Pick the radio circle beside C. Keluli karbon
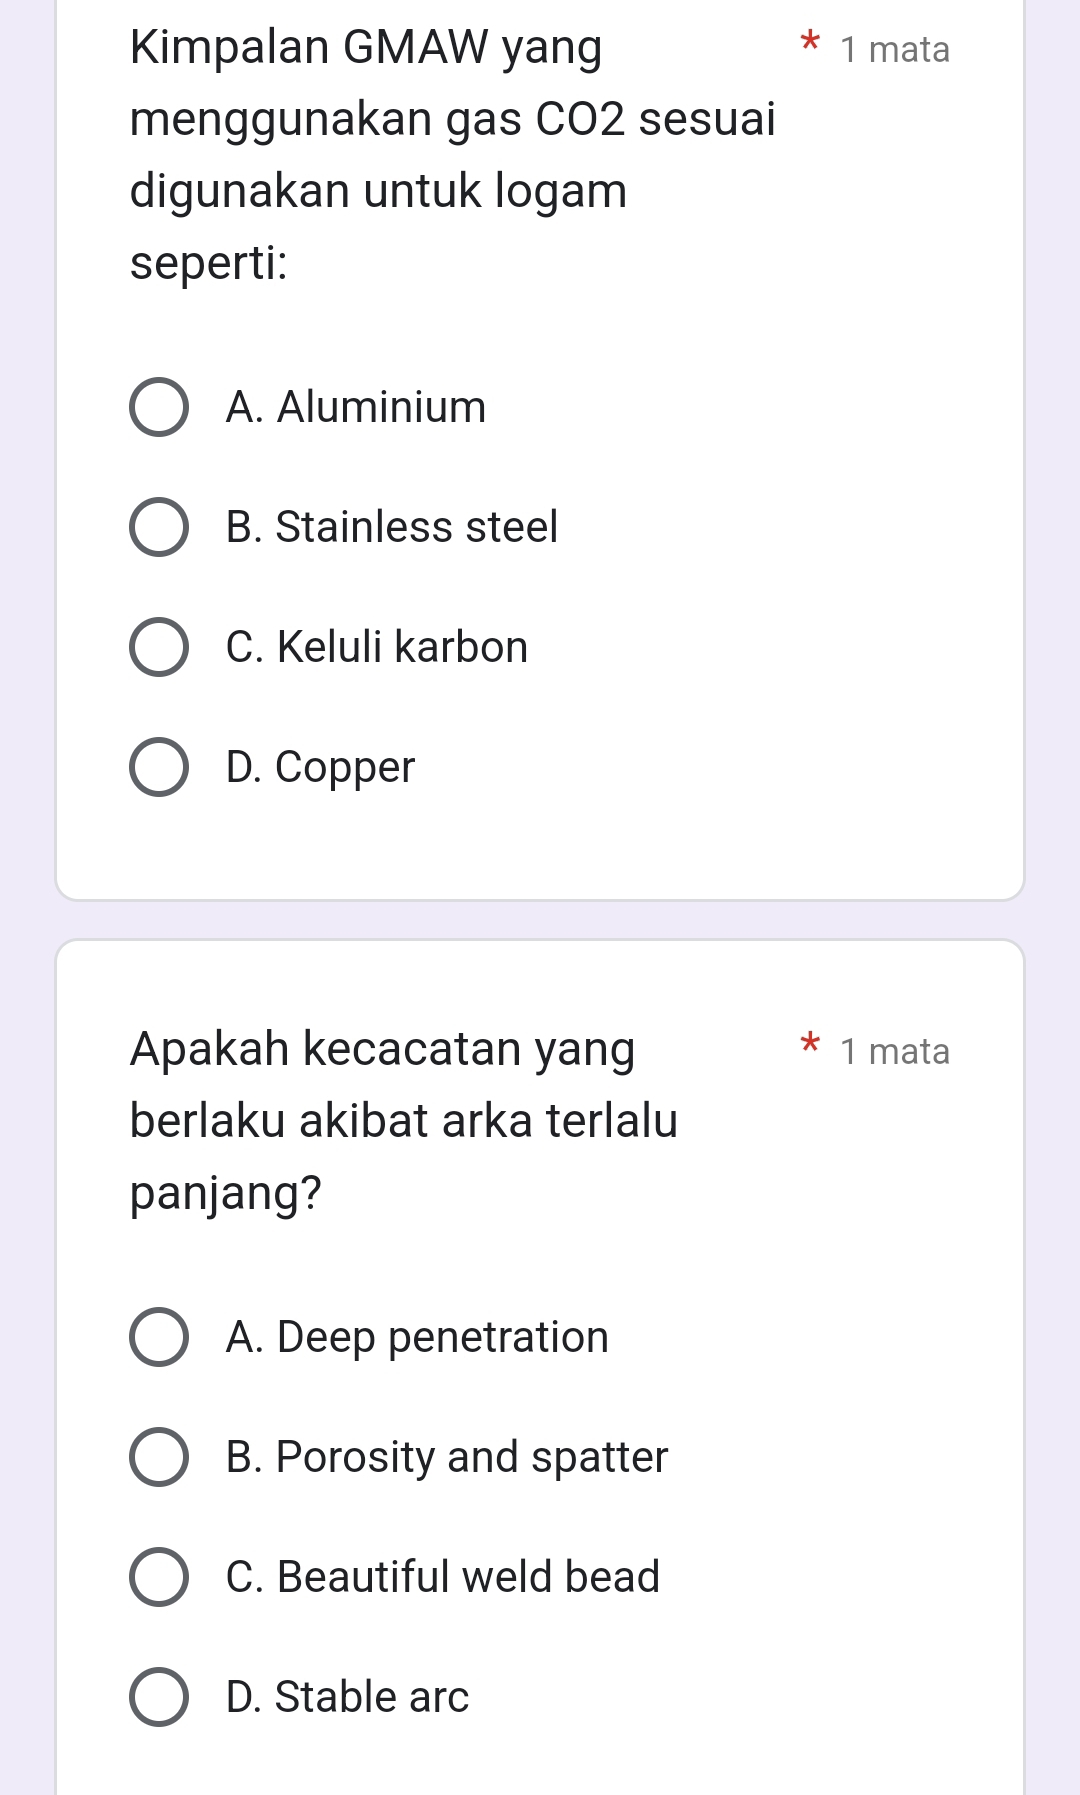 (x=159, y=647)
